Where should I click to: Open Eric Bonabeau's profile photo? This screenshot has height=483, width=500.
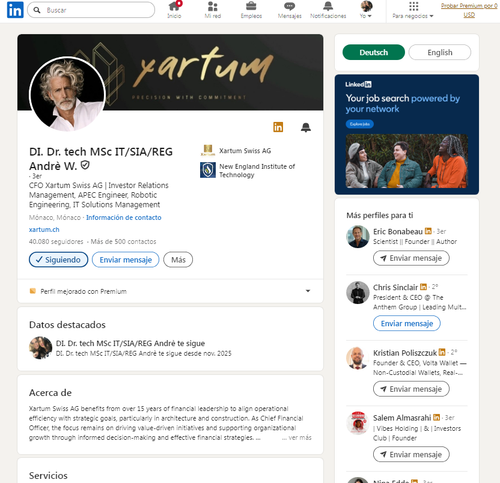coord(358,237)
